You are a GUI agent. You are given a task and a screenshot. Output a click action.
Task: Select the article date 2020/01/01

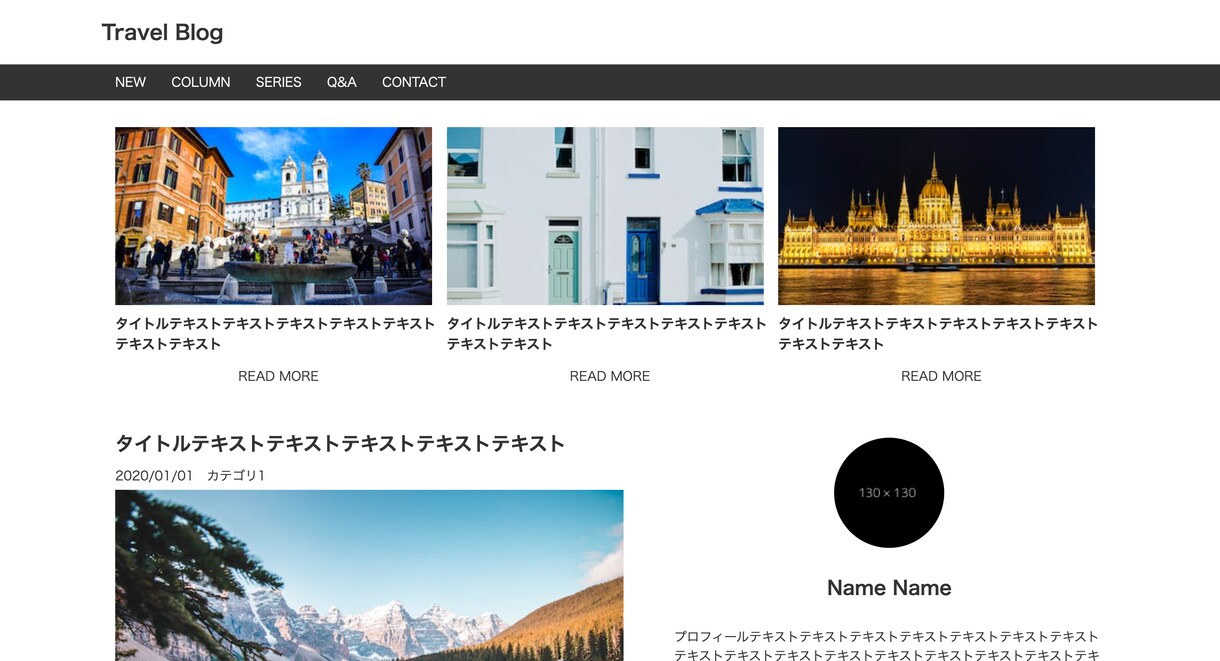(154, 476)
